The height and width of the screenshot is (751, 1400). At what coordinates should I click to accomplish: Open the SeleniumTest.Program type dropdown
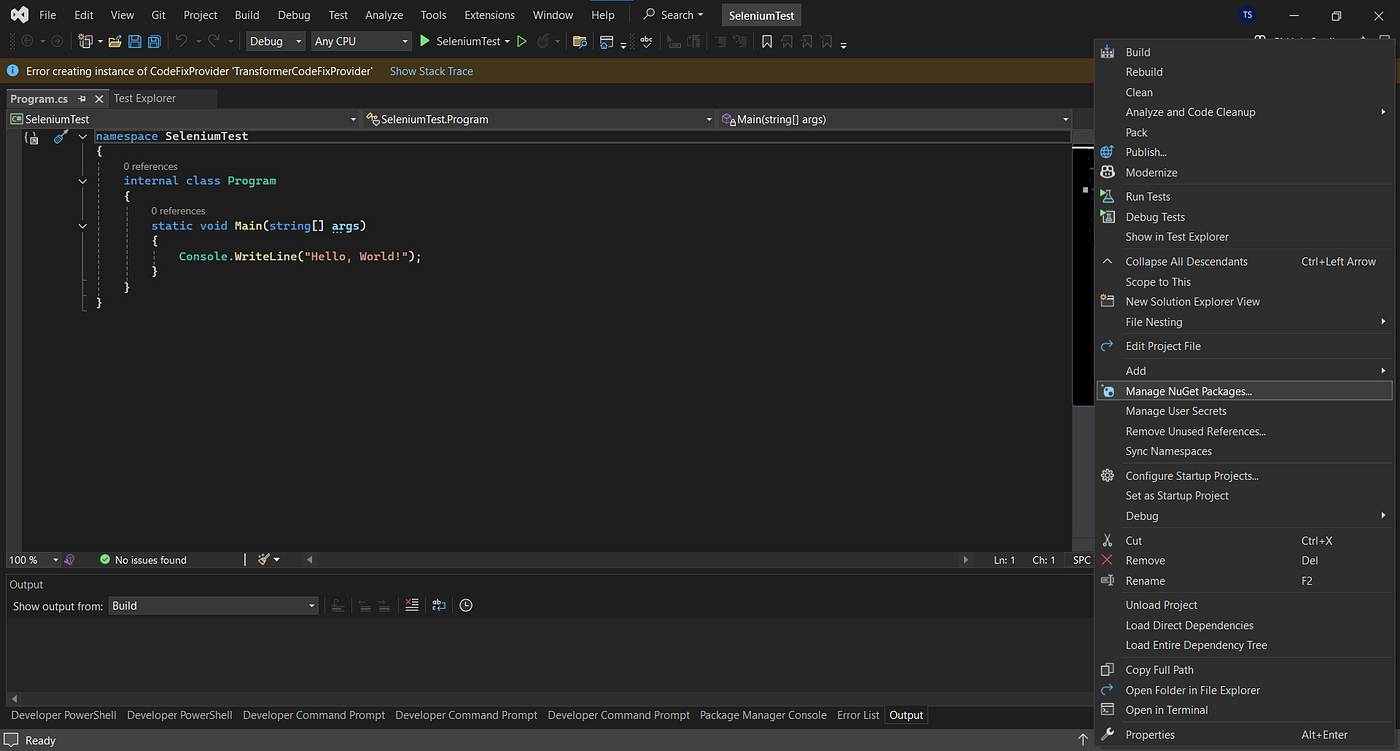point(538,119)
